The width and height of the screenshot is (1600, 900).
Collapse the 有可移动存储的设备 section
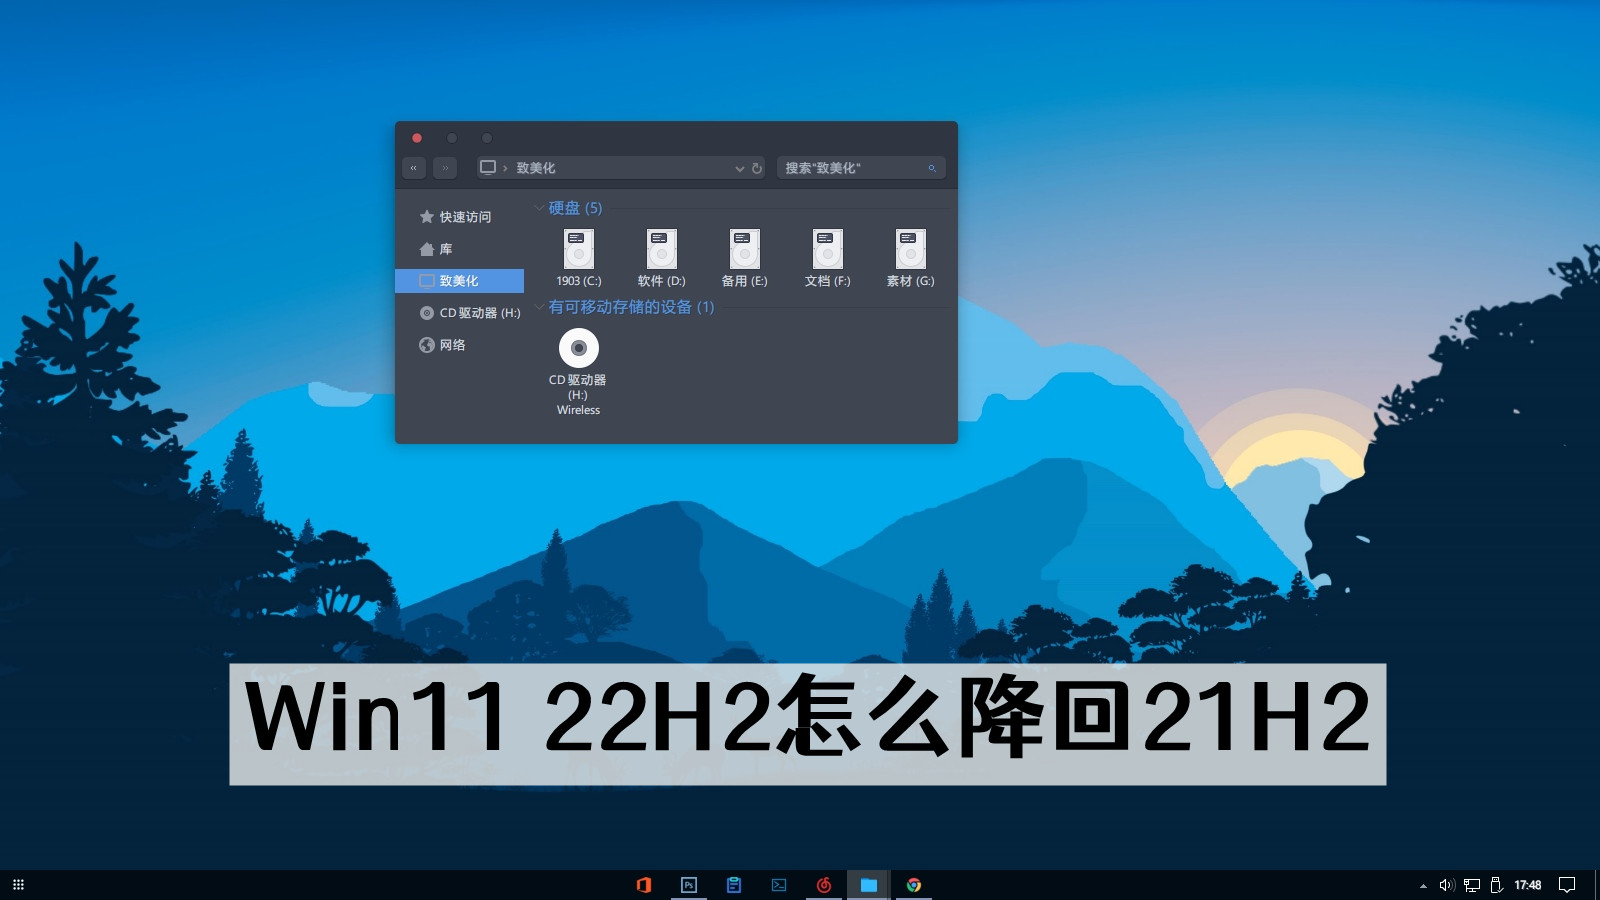pos(539,308)
